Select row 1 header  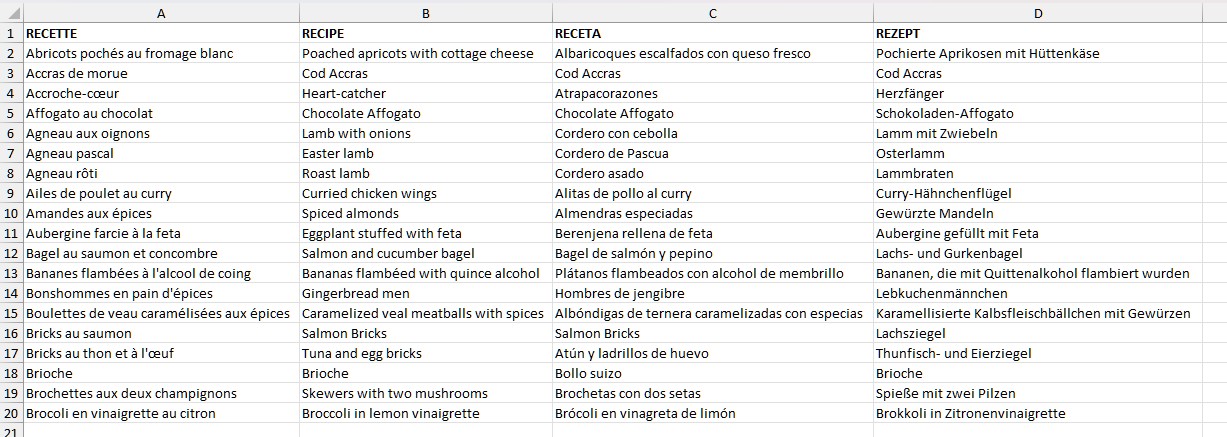(x=11, y=33)
